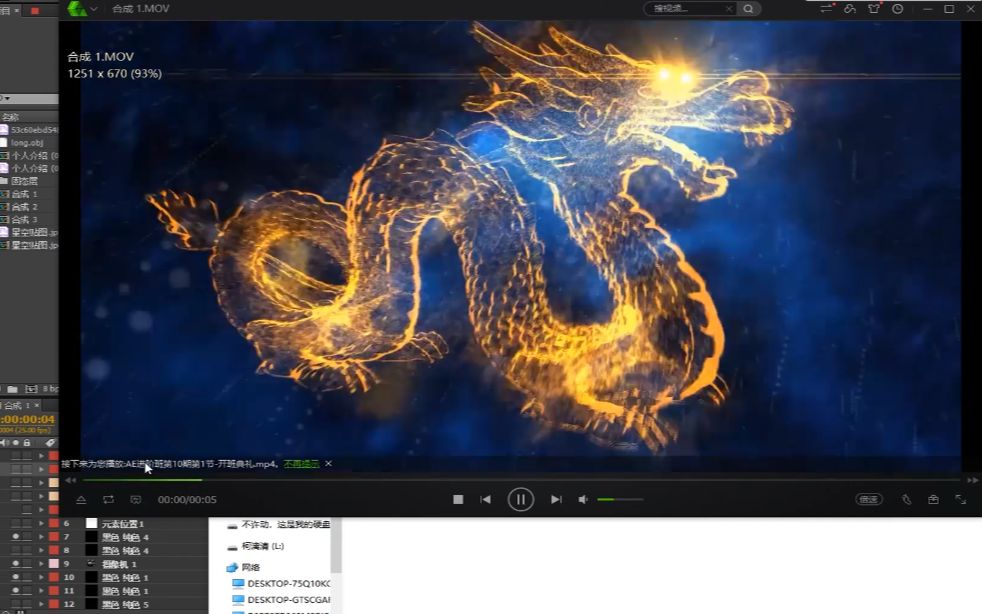
Task: Click the pink label swatch of layer 9
Action: (54, 564)
